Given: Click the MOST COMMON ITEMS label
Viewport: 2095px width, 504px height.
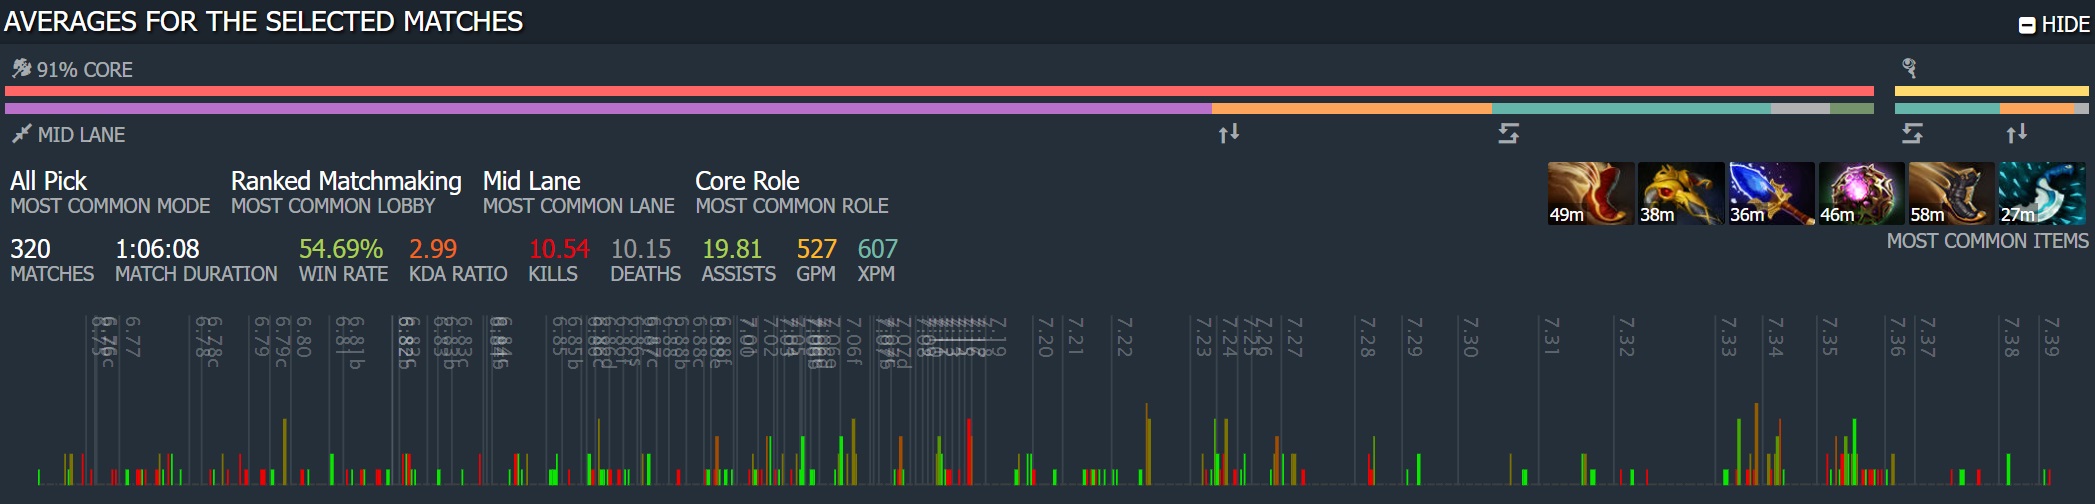Looking at the screenshot, I should pyautogui.click(x=1987, y=241).
